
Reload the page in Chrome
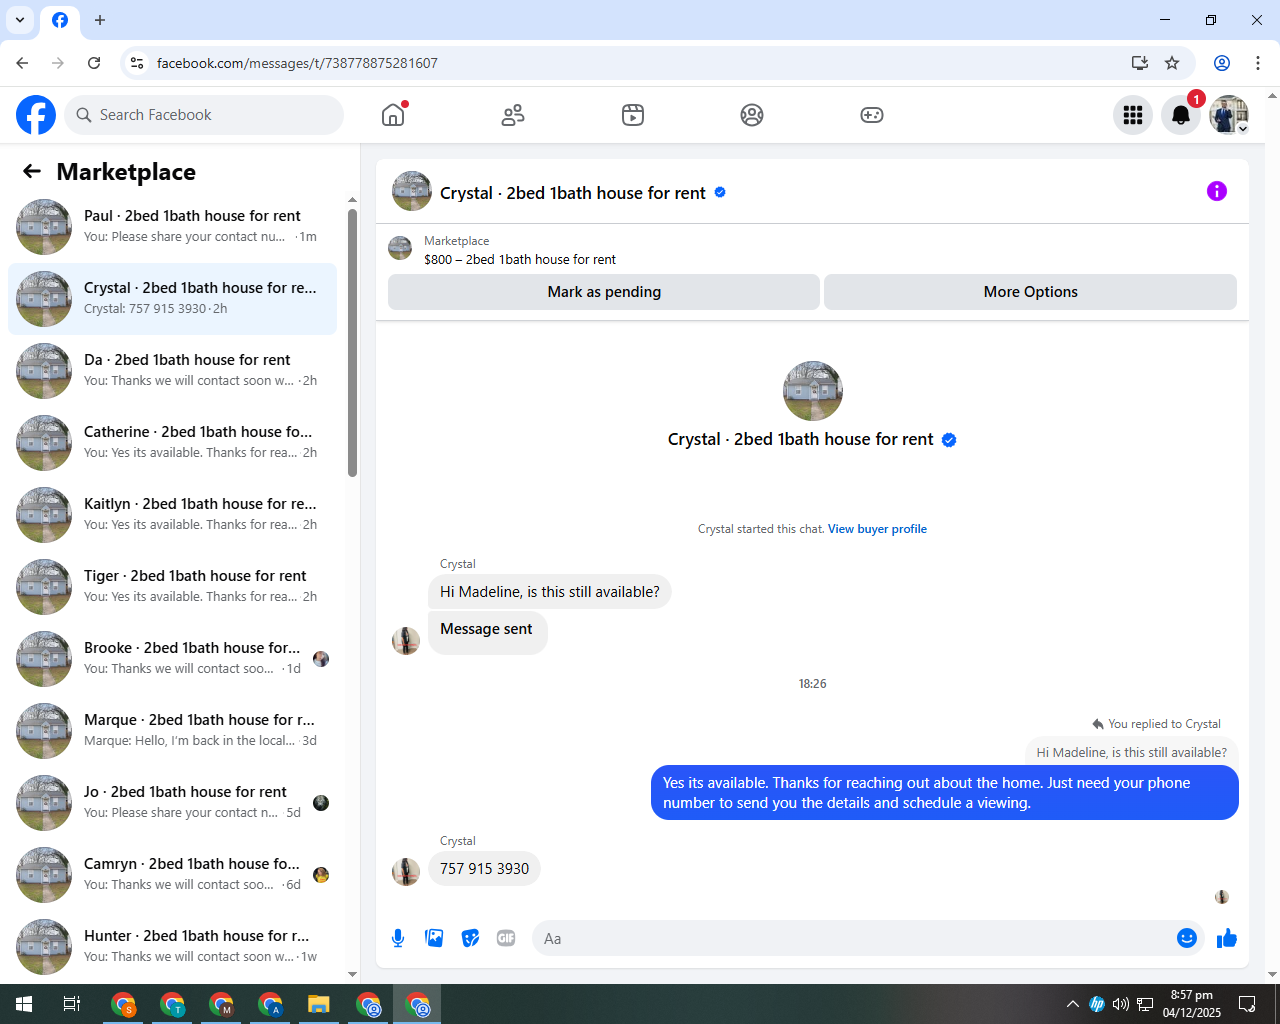point(94,63)
